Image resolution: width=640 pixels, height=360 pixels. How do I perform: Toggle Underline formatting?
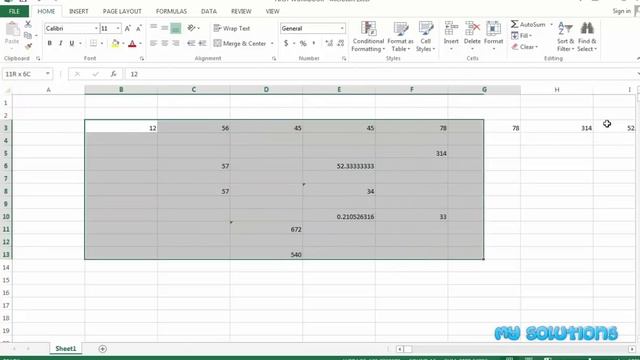[71, 43]
